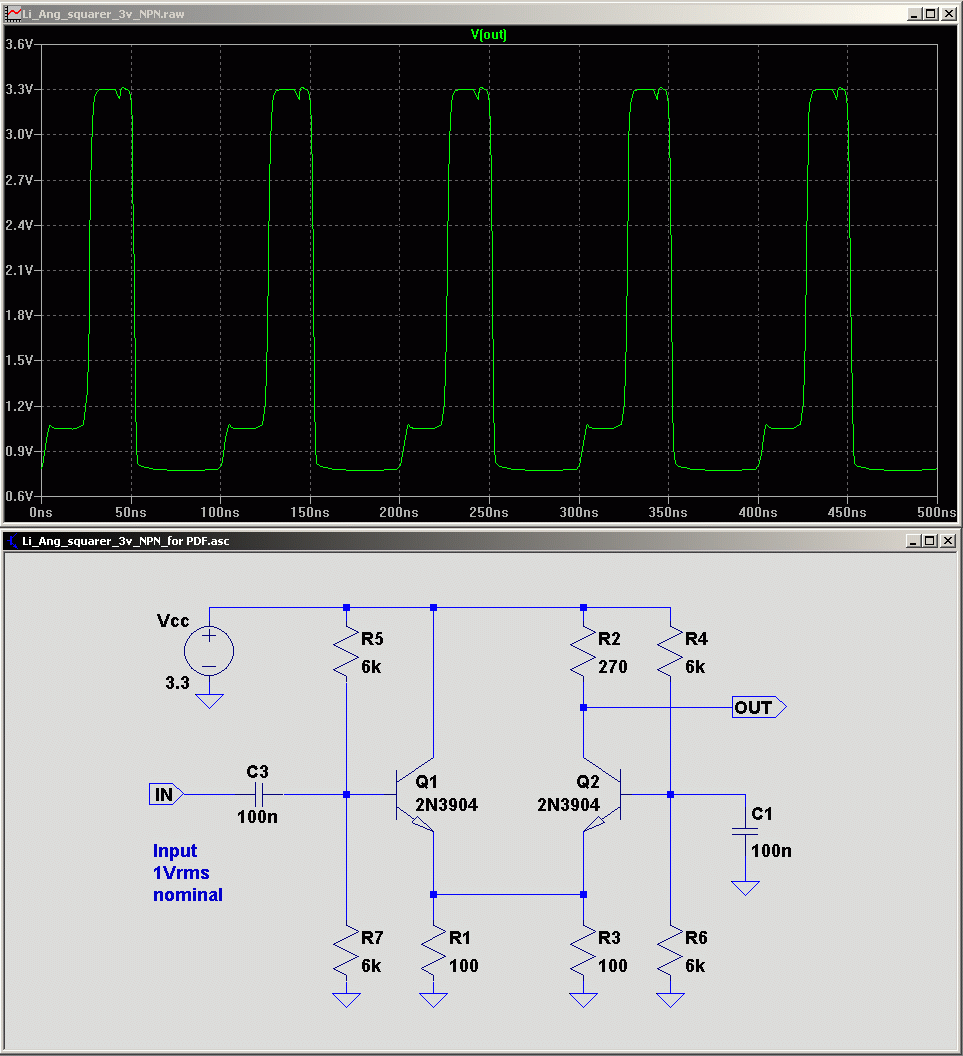963x1056 pixels.
Task: Click the 2N3904 model label of Q1
Action: coord(446,805)
